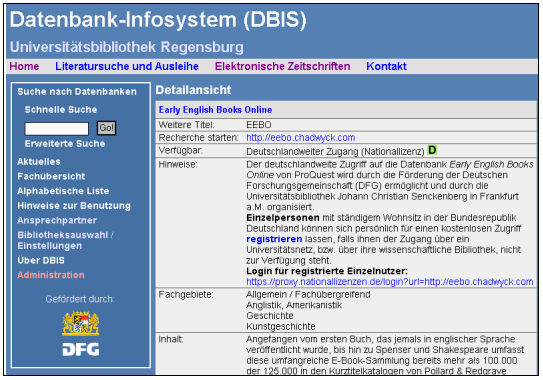Click the Detailansicht heading
This screenshot has height=380, width=543.
point(193,90)
